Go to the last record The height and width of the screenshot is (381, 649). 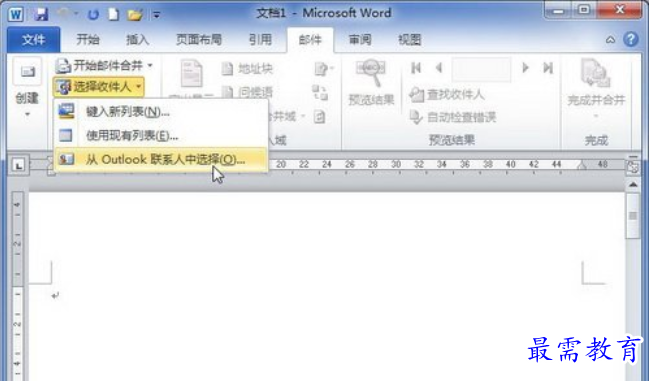[x=548, y=68]
